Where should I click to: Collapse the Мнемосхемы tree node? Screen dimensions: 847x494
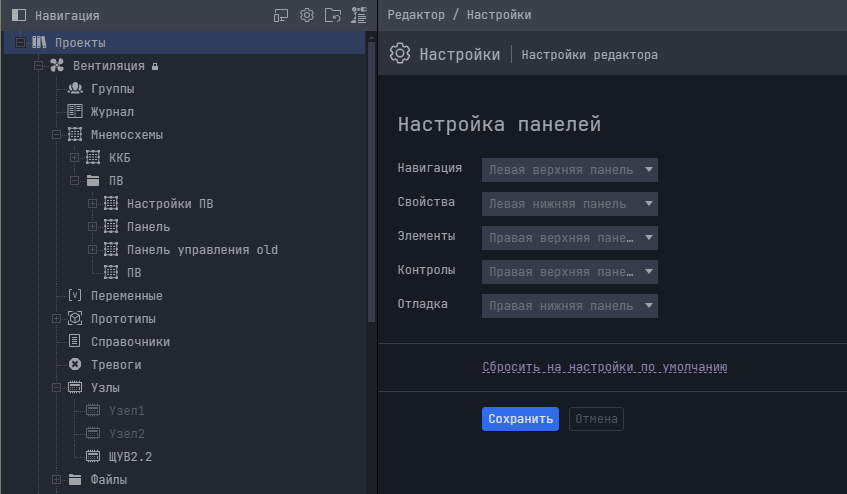coord(56,135)
